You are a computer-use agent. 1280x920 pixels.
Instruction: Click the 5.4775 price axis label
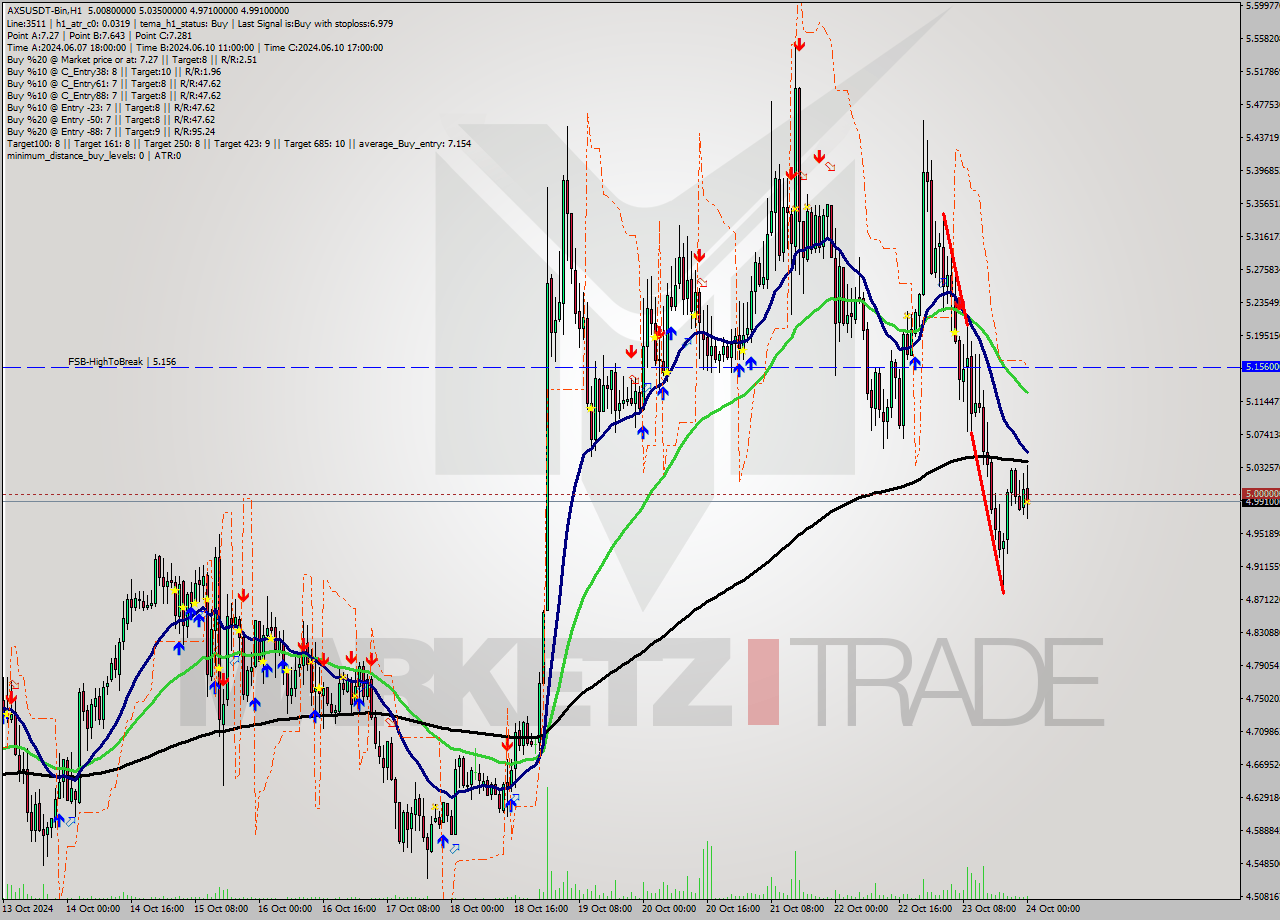pyautogui.click(x=1261, y=105)
